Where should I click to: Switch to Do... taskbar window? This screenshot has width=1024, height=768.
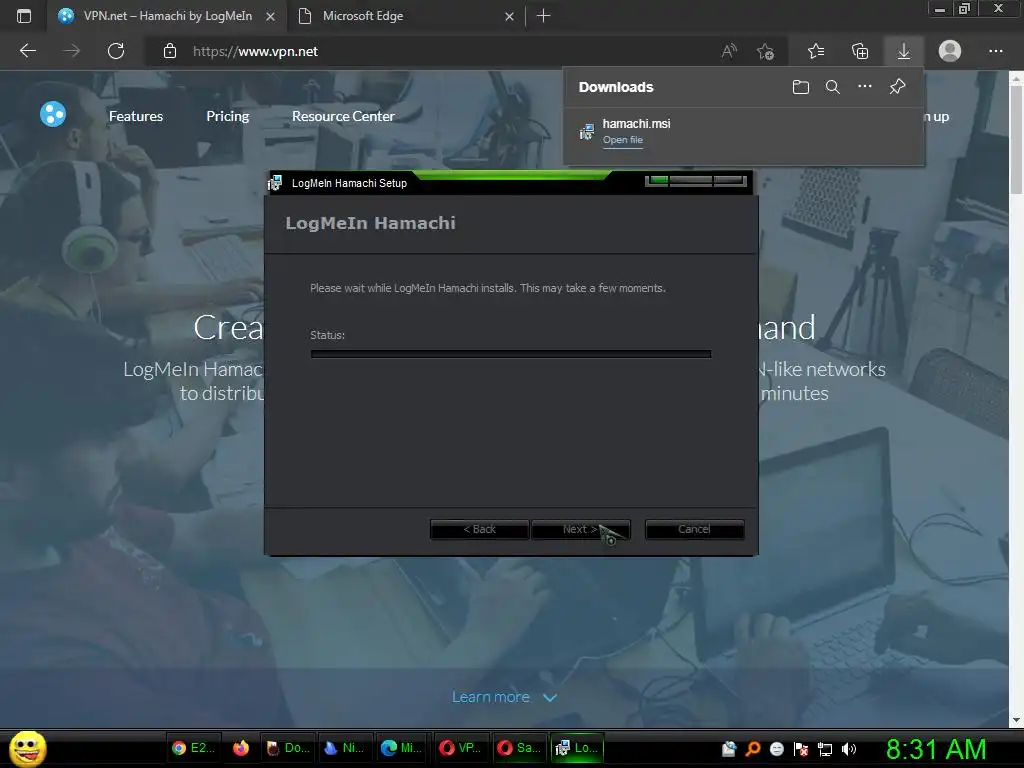click(x=288, y=748)
